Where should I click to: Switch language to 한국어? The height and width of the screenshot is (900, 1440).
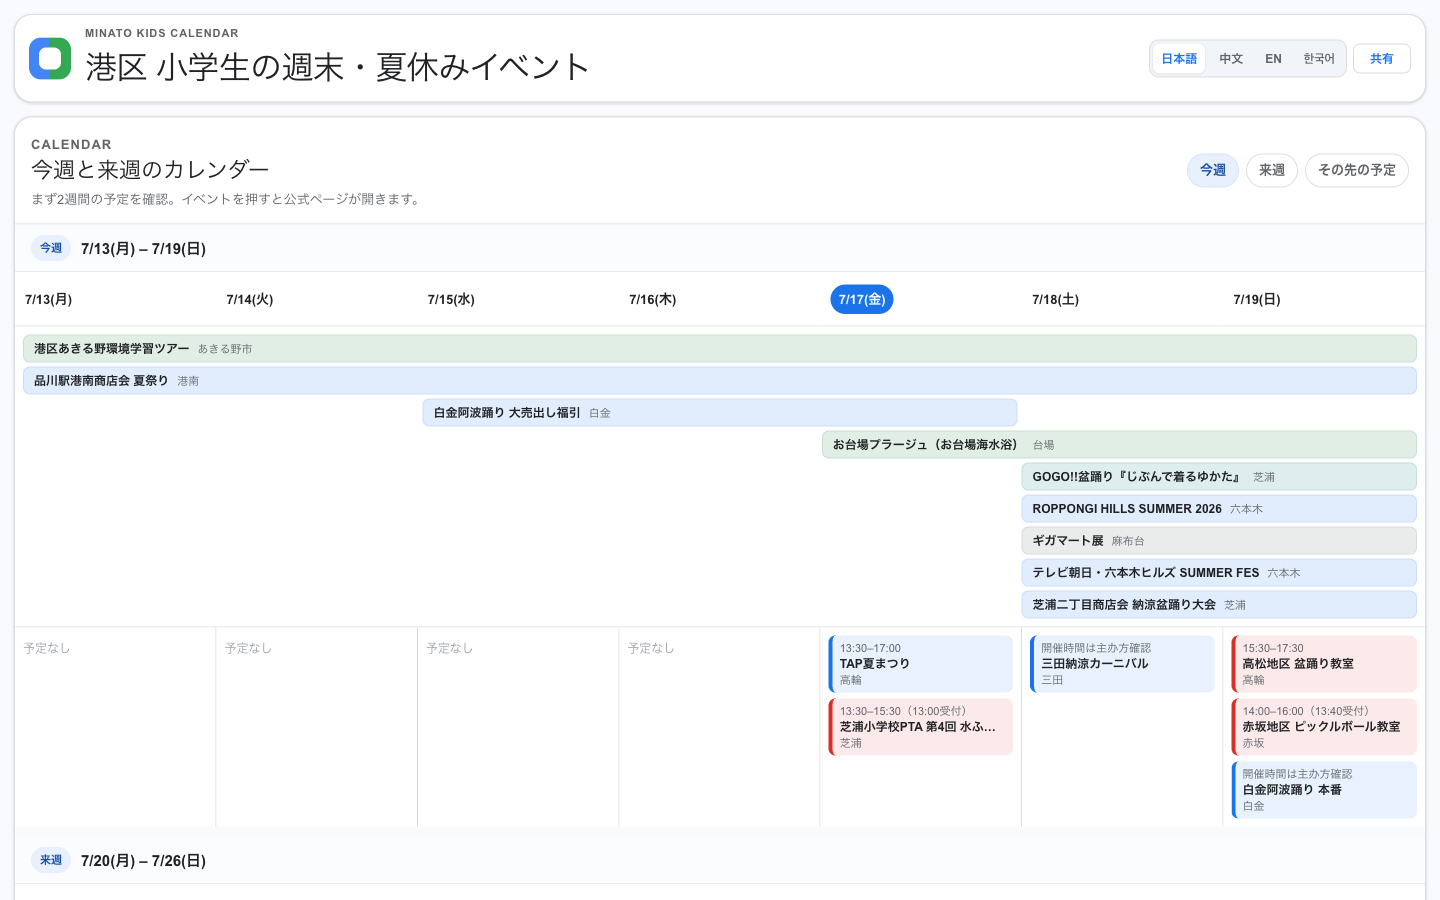tap(1319, 59)
